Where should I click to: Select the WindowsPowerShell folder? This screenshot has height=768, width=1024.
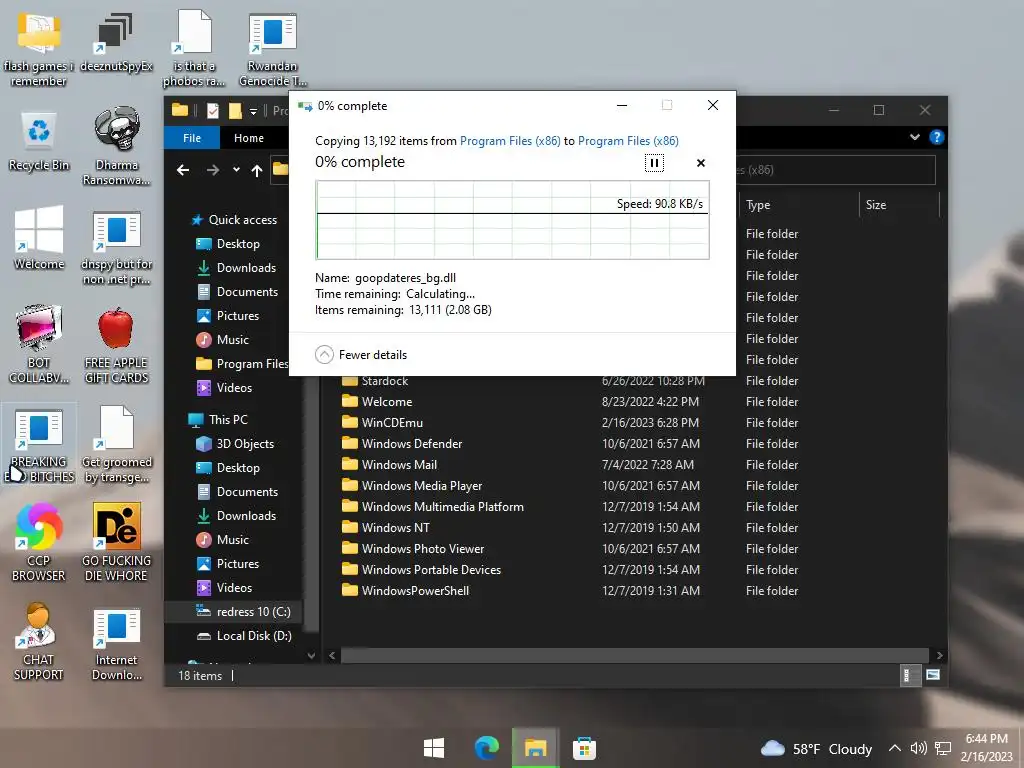405,590
